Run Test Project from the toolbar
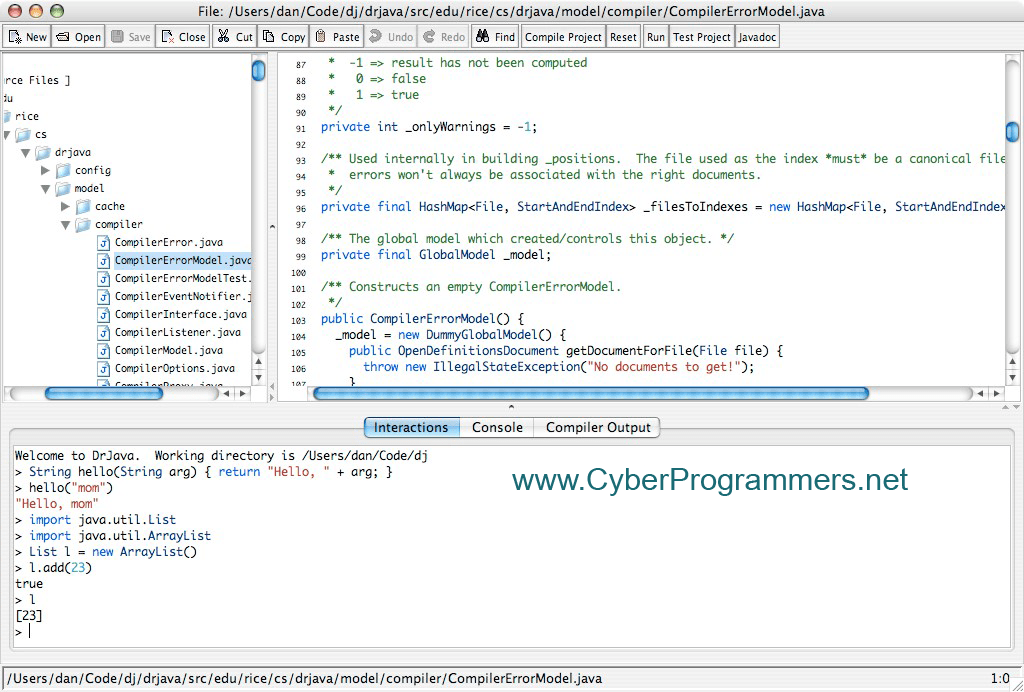 coord(702,35)
